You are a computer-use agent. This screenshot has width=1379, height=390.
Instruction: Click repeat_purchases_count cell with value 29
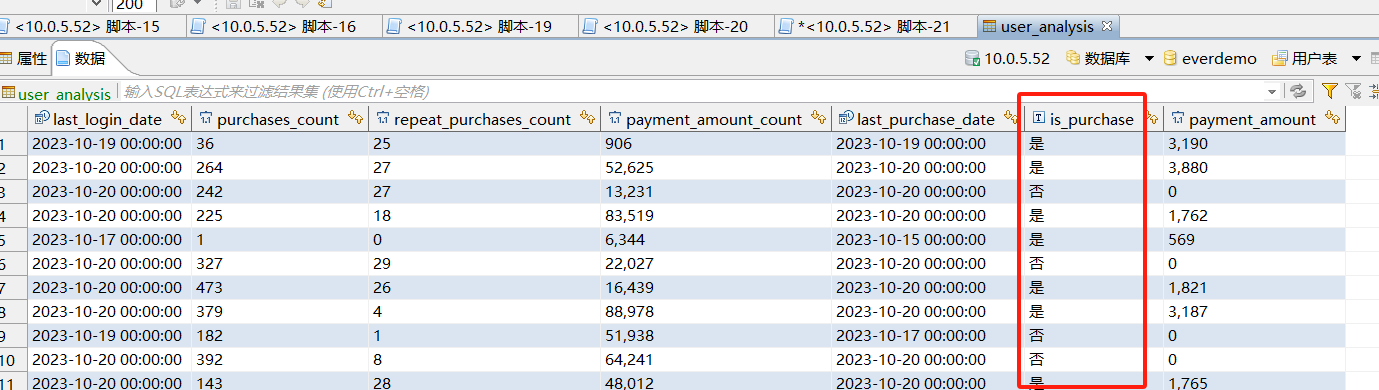coord(484,264)
